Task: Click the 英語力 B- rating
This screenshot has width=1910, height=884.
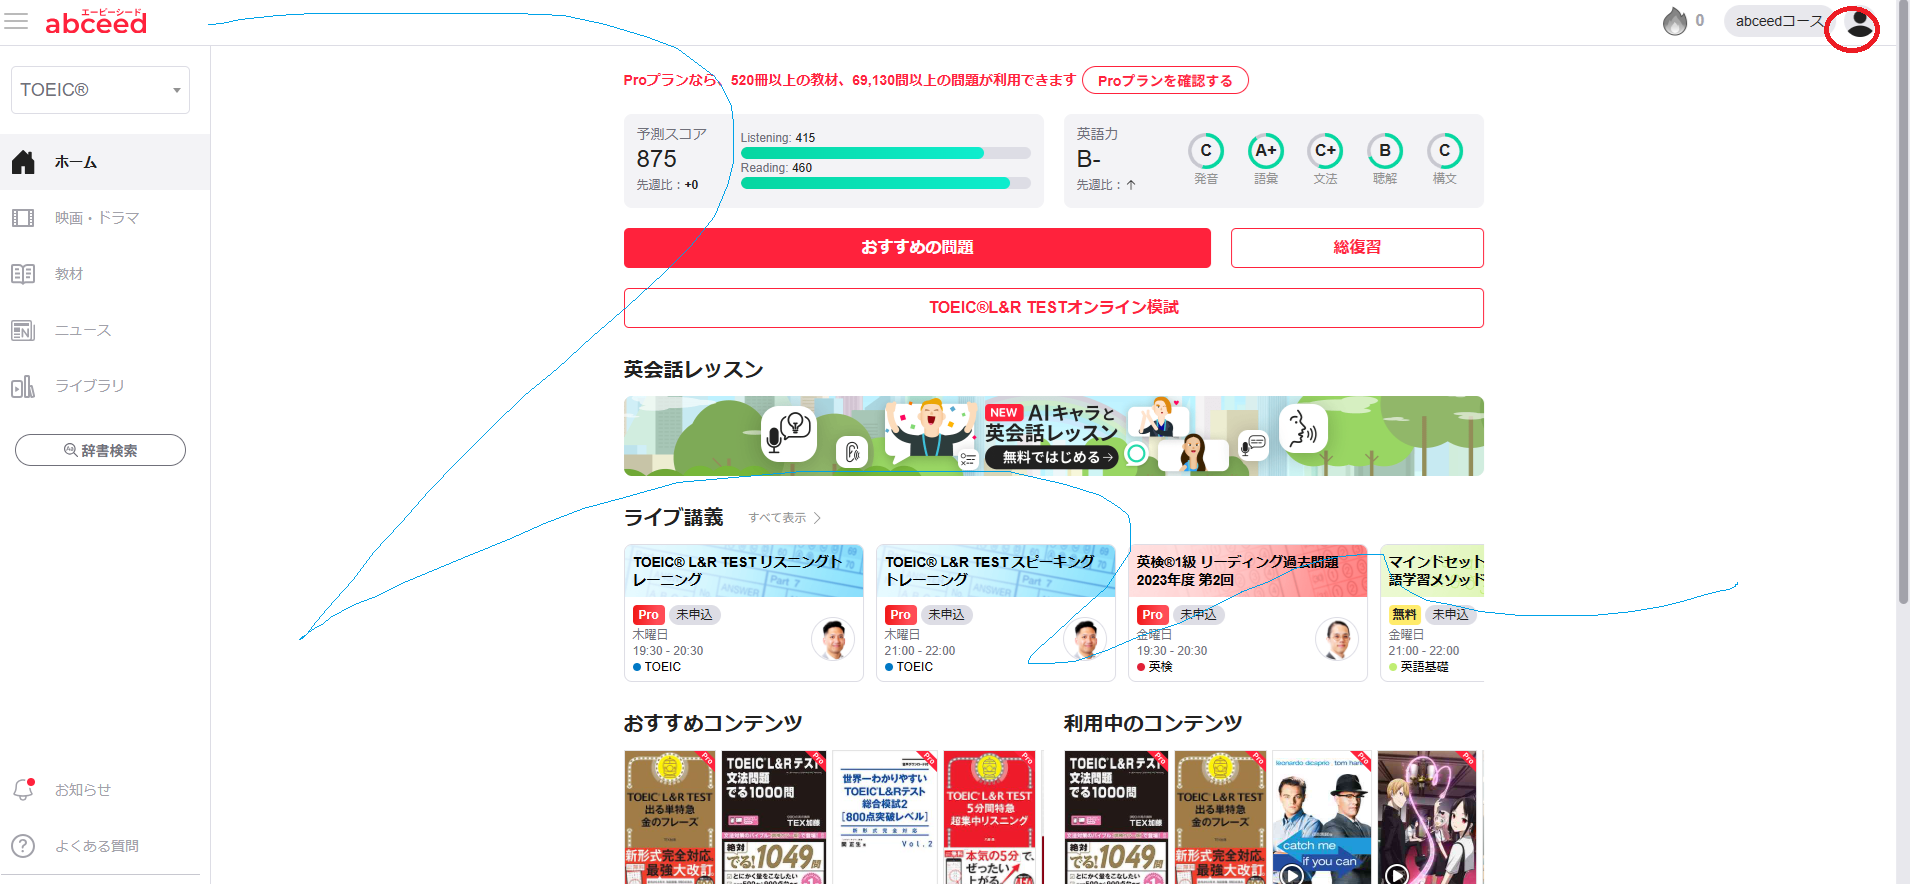Action: point(1089,159)
